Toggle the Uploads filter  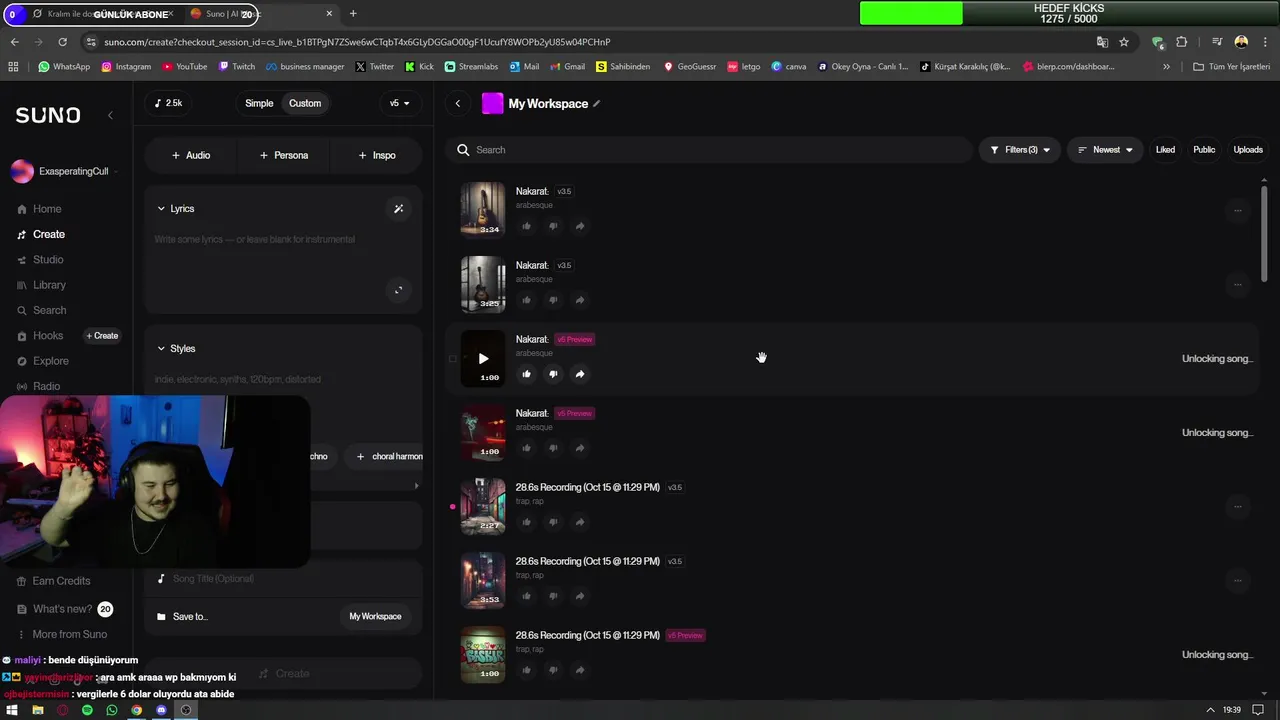tap(1248, 150)
